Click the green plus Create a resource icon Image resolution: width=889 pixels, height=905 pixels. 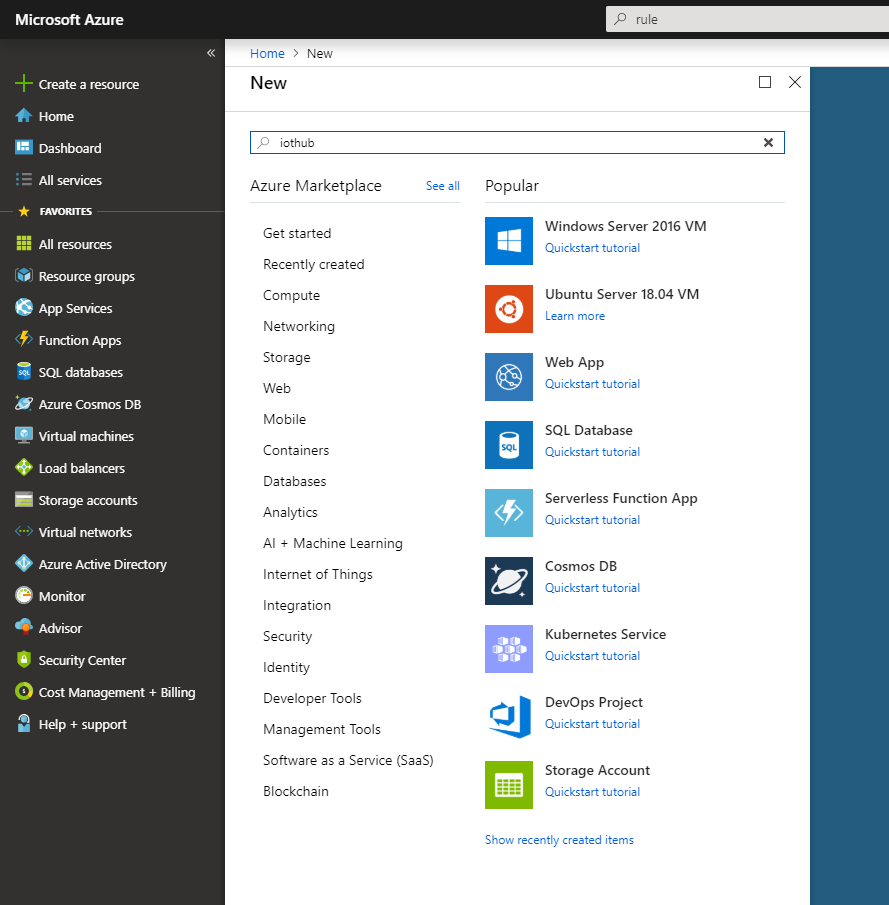click(x=24, y=84)
